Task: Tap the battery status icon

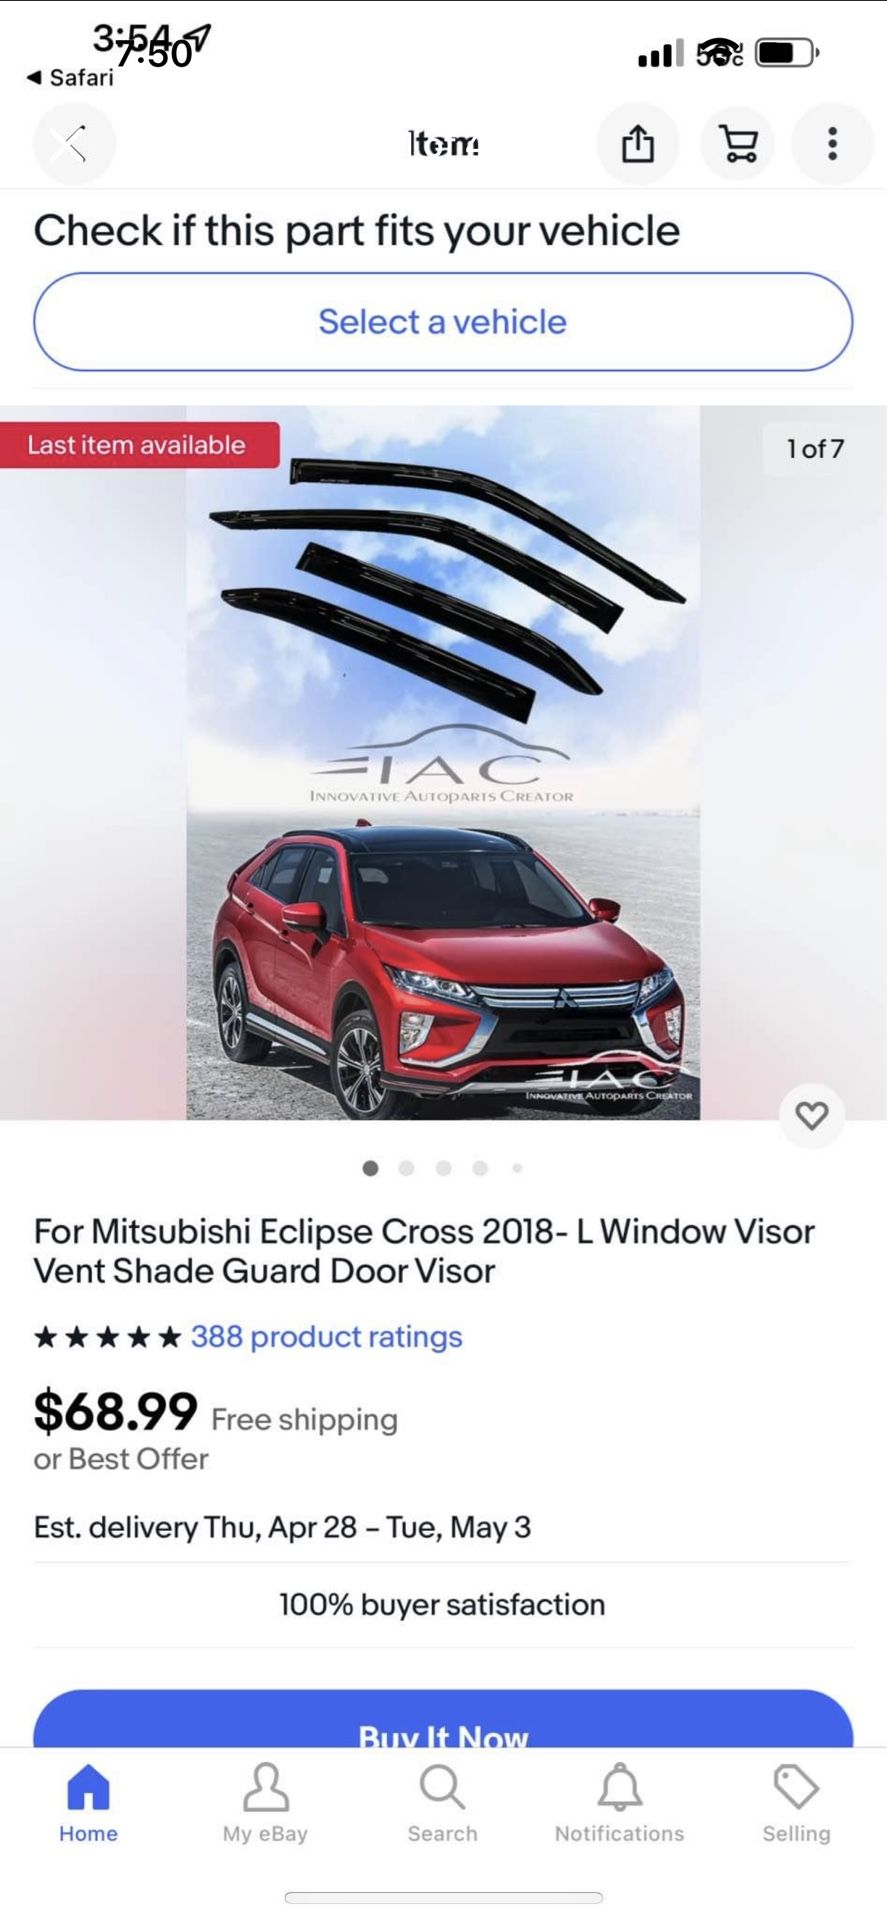Action: 787,52
